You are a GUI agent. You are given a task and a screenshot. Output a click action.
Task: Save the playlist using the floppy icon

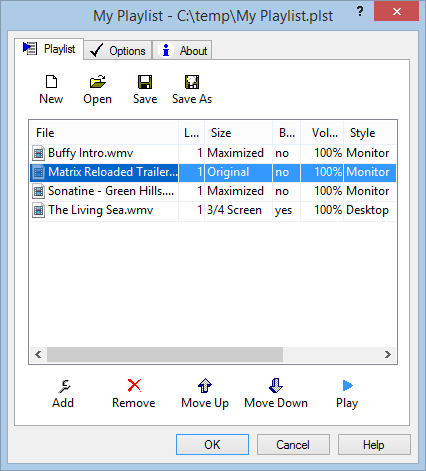145,82
